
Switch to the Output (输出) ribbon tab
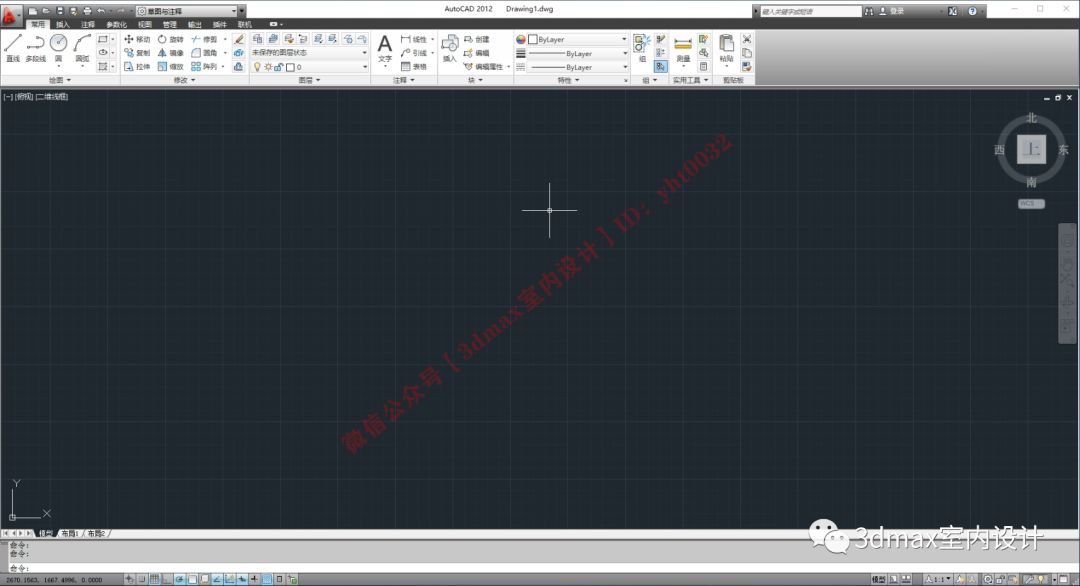[x=195, y=24]
